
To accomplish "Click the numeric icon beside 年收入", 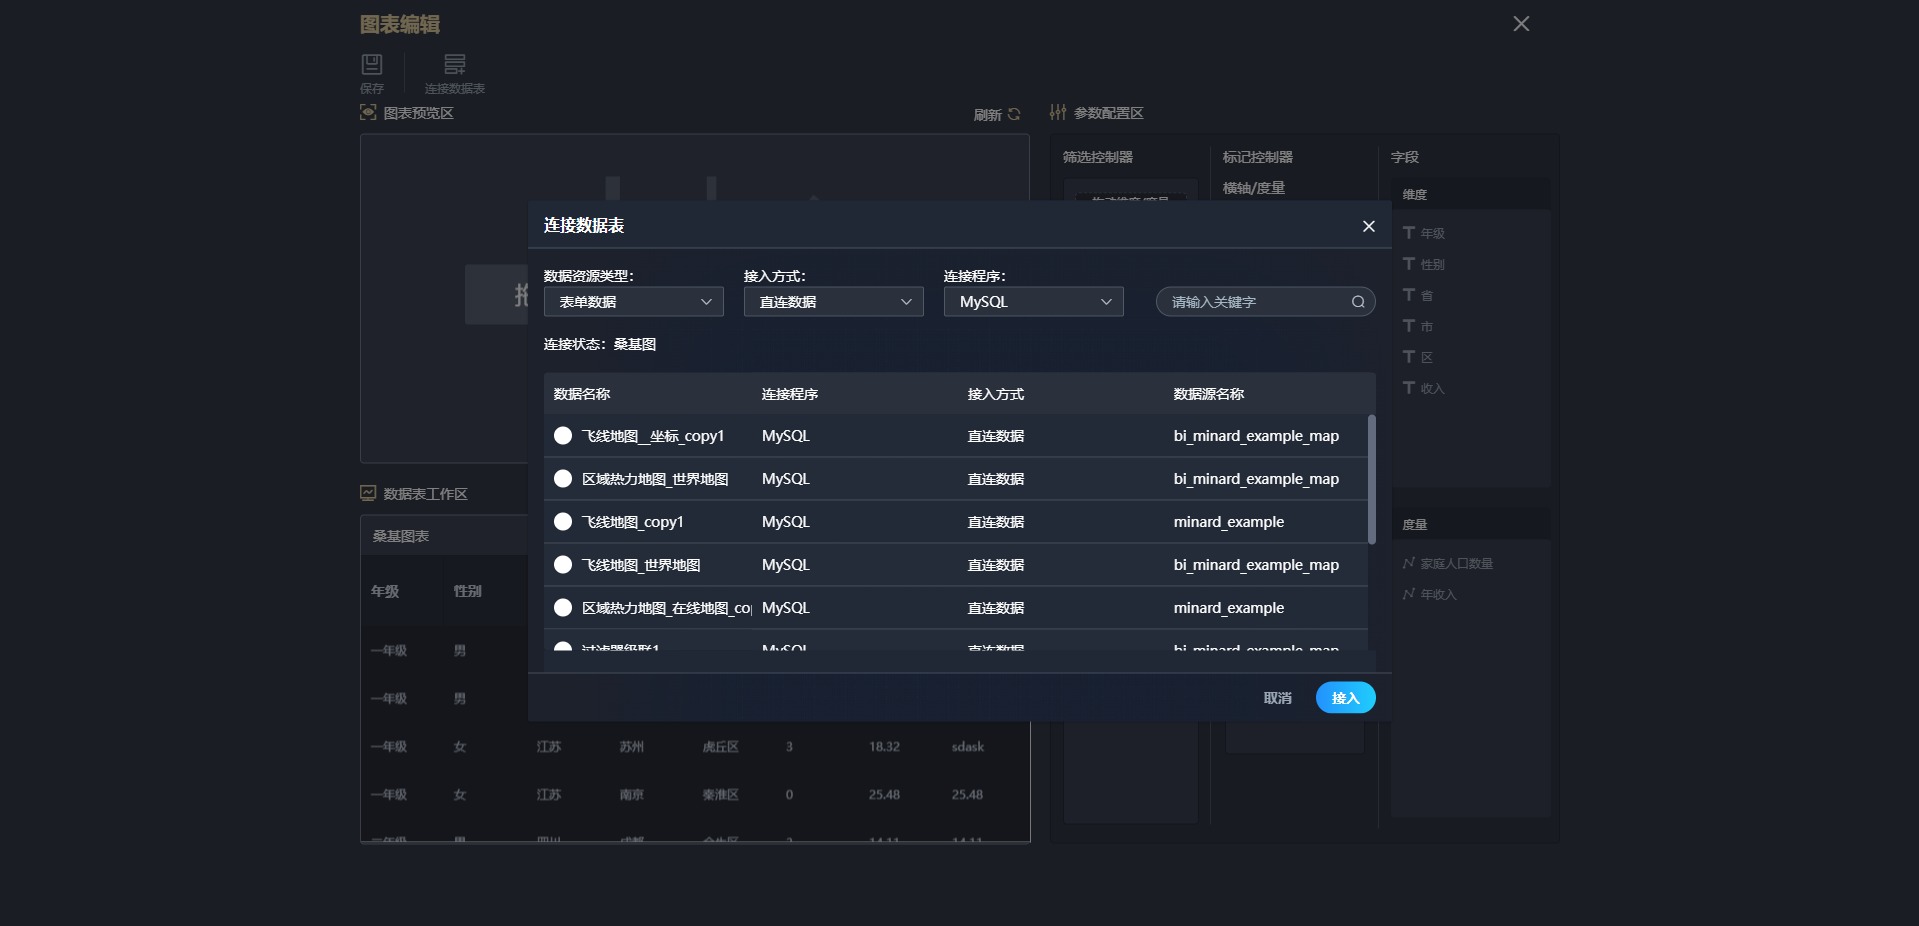I will [1409, 594].
